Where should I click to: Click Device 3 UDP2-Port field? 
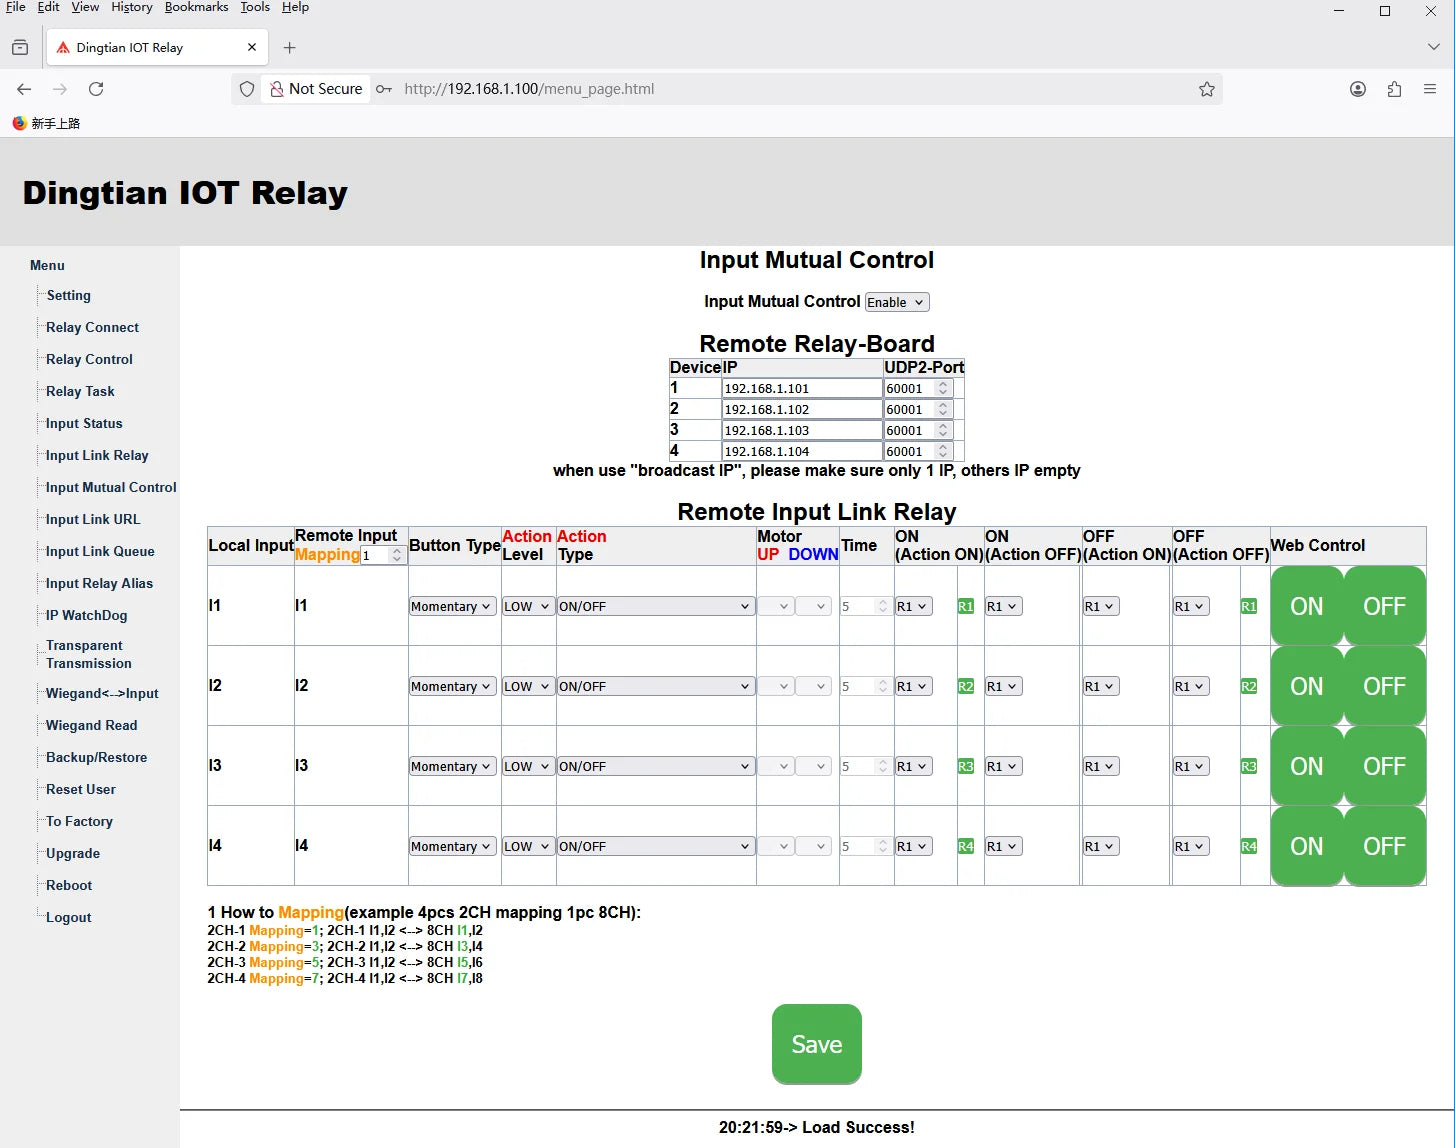click(x=918, y=430)
